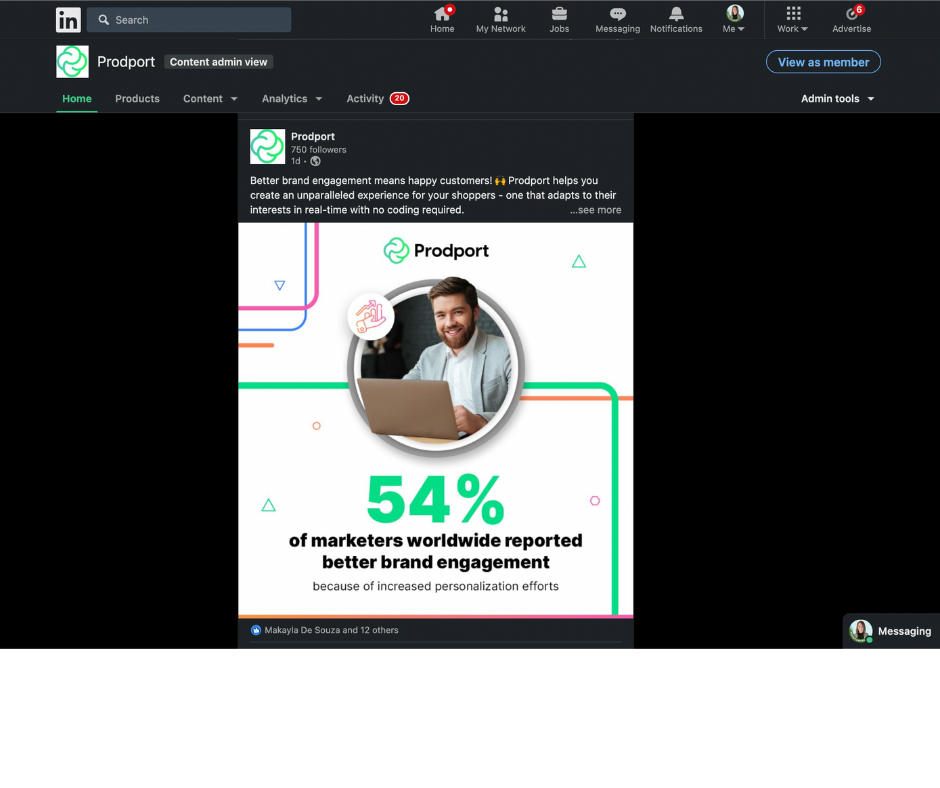This screenshot has height=788, width=940.
Task: Switch to the Products tab
Action: point(137,98)
